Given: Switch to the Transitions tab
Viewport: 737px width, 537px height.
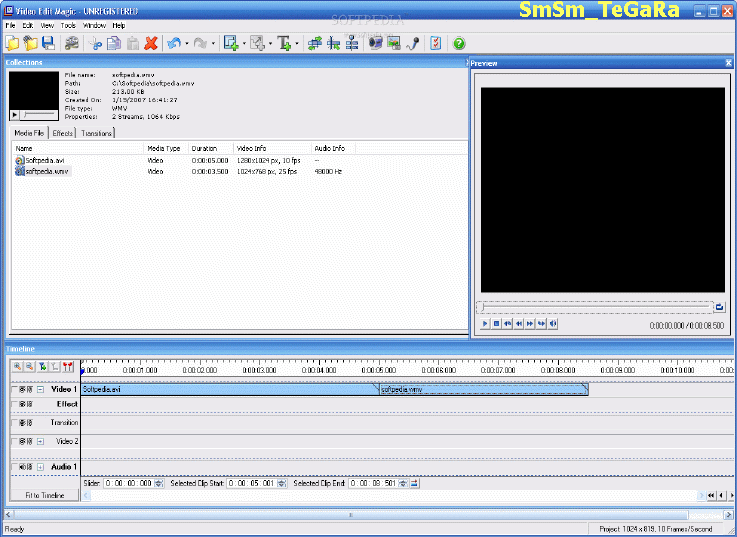Looking at the screenshot, I should coord(96,134).
